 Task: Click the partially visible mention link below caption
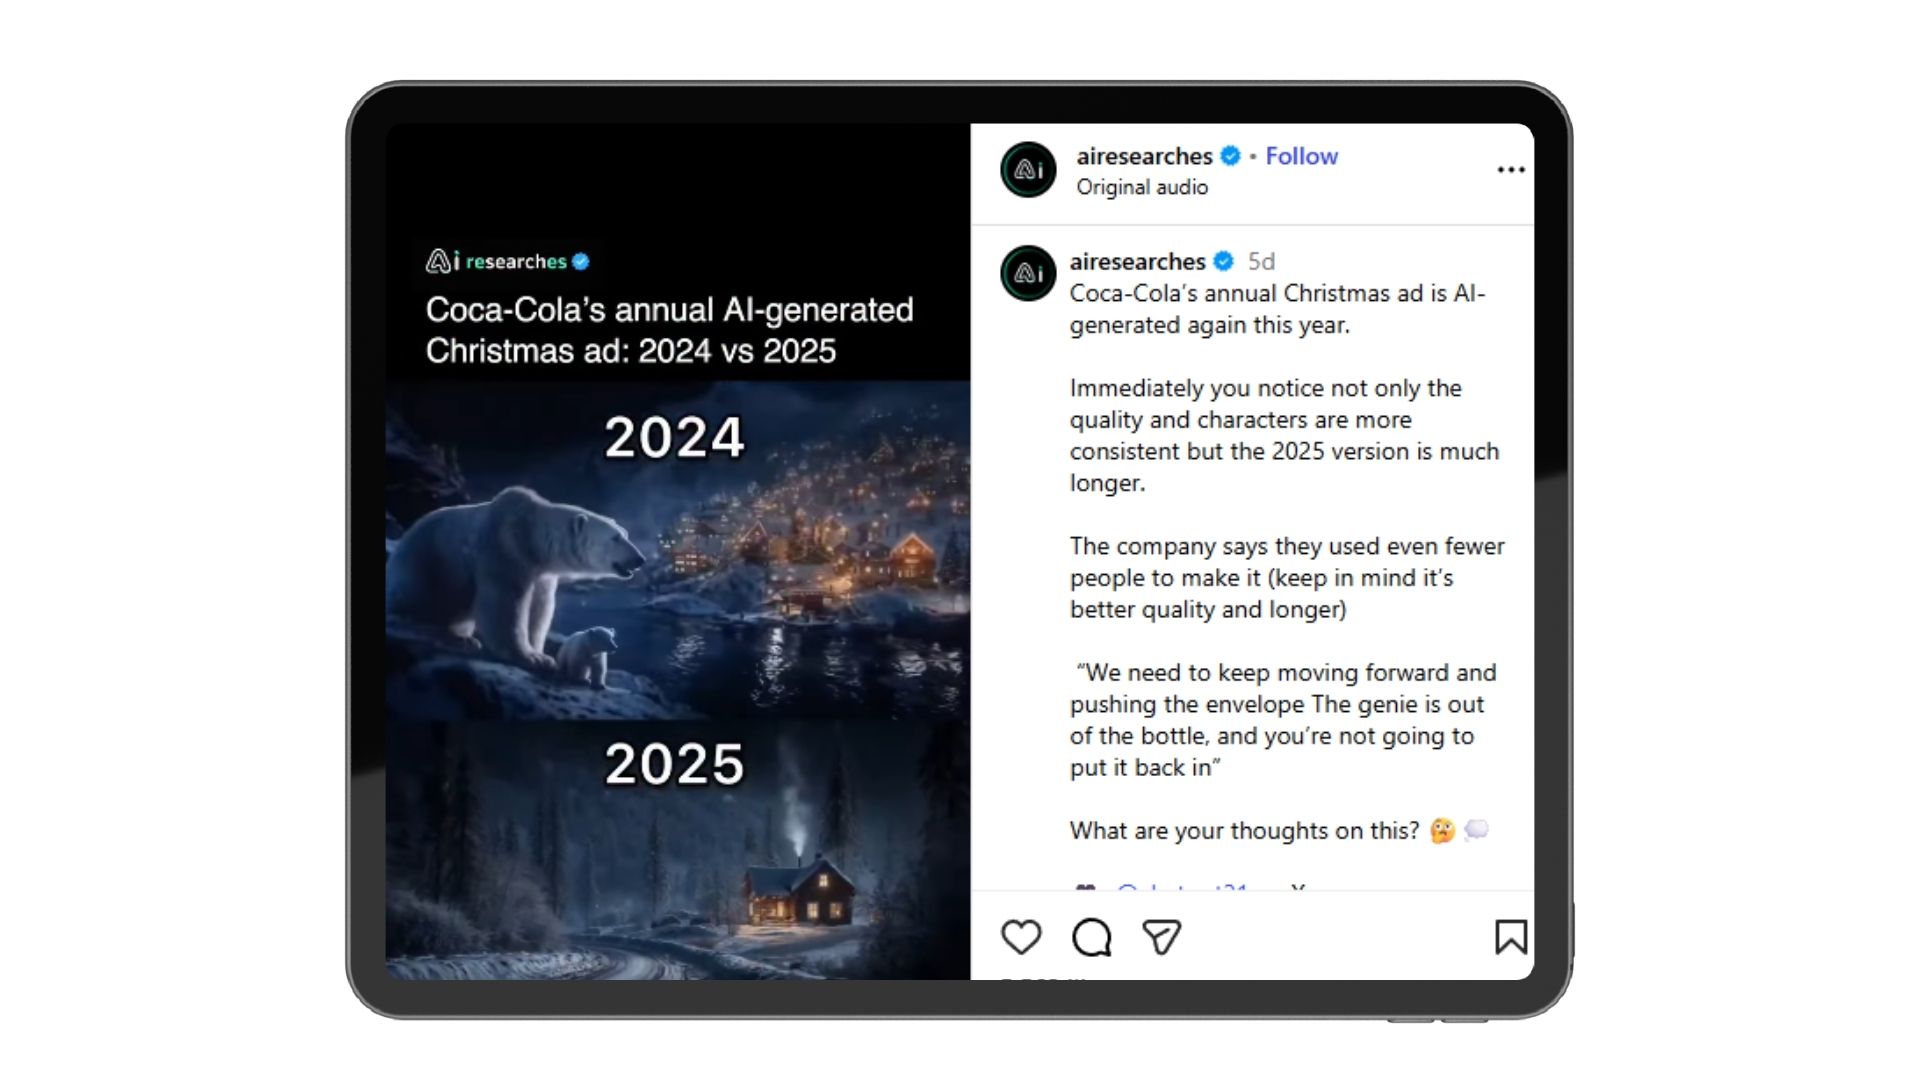coord(1183,886)
